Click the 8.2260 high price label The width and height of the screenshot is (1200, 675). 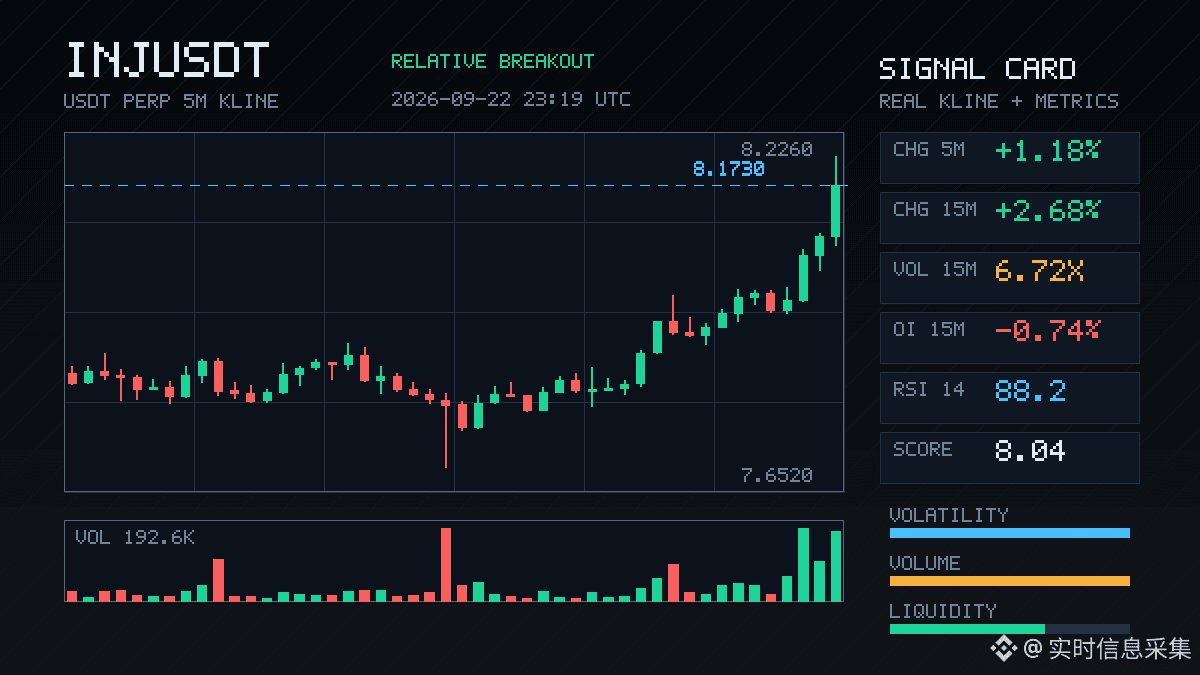pos(776,149)
